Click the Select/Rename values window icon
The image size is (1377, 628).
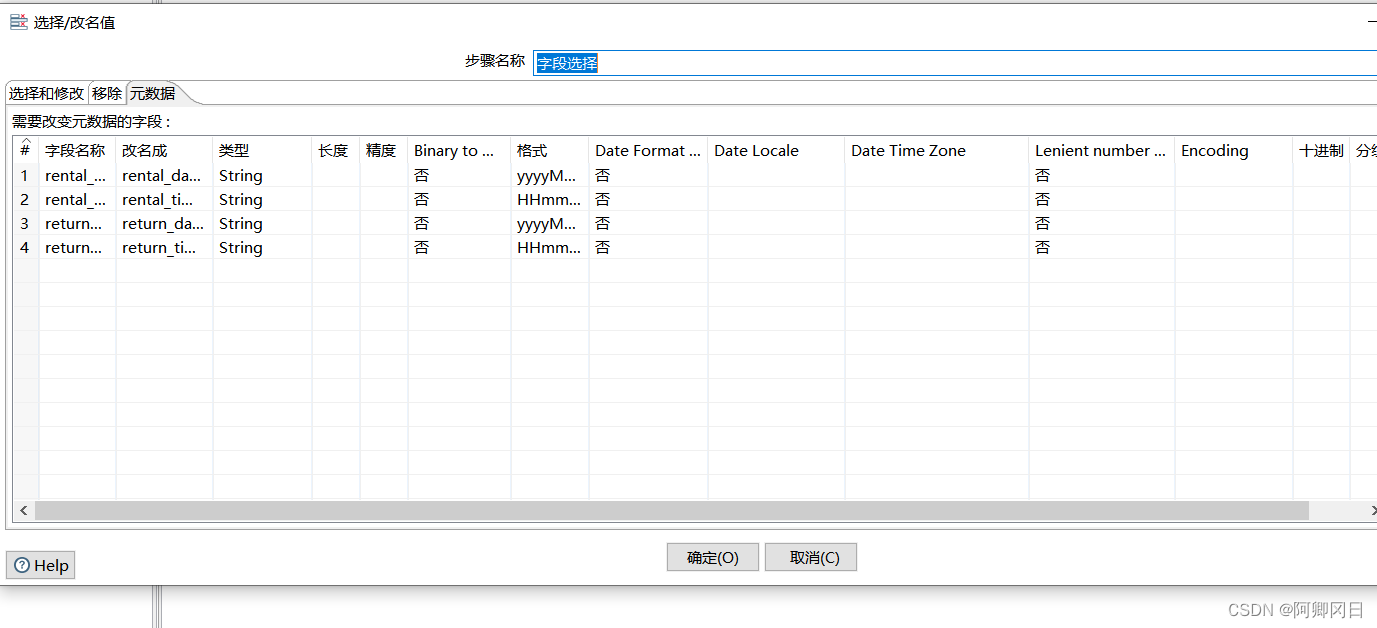coord(19,22)
